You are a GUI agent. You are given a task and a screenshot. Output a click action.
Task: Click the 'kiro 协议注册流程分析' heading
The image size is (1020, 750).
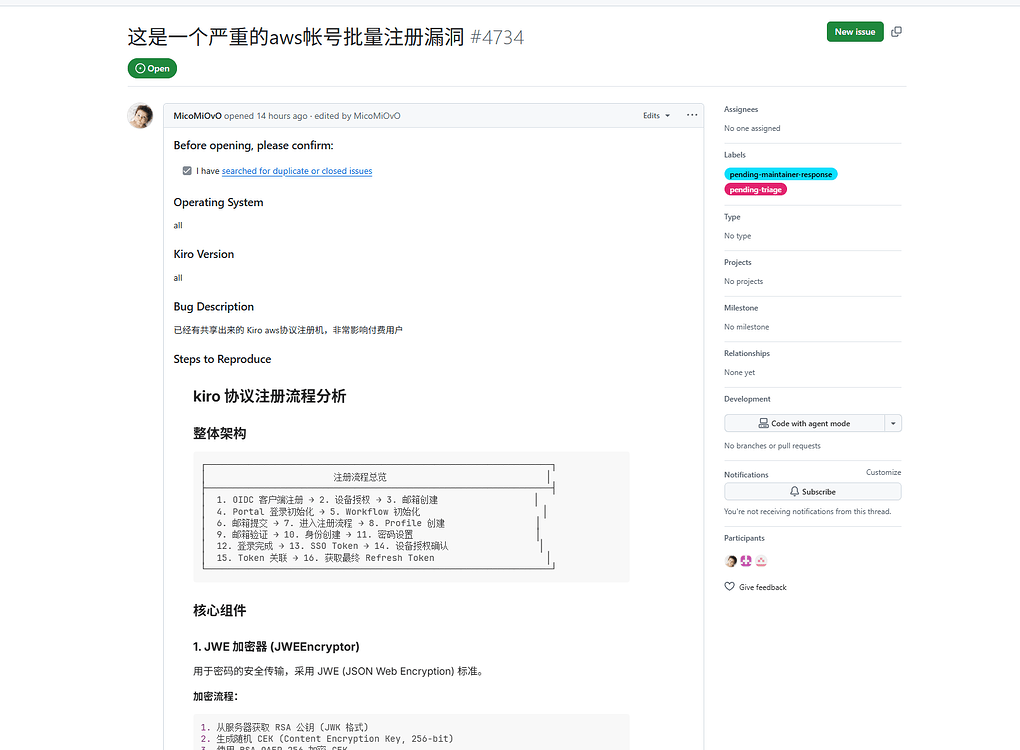[269, 396]
